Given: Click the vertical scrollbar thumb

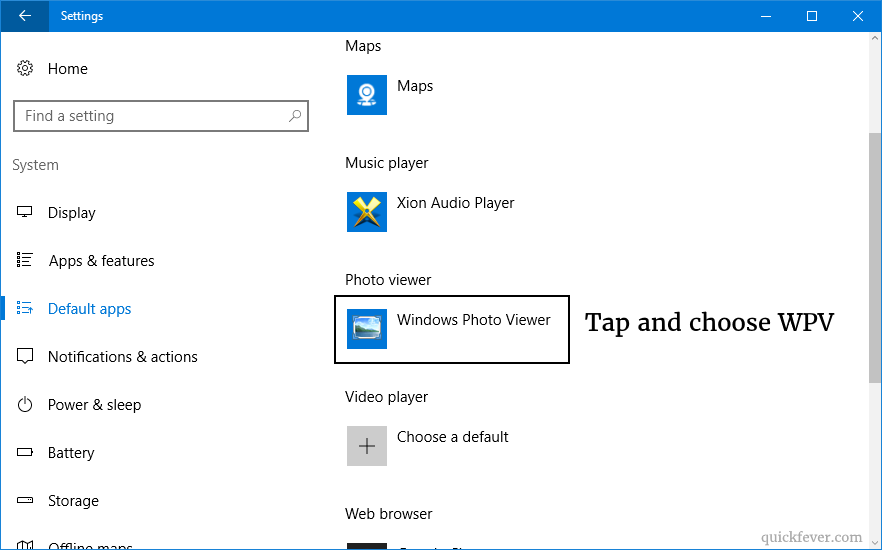Looking at the screenshot, I should [x=875, y=258].
